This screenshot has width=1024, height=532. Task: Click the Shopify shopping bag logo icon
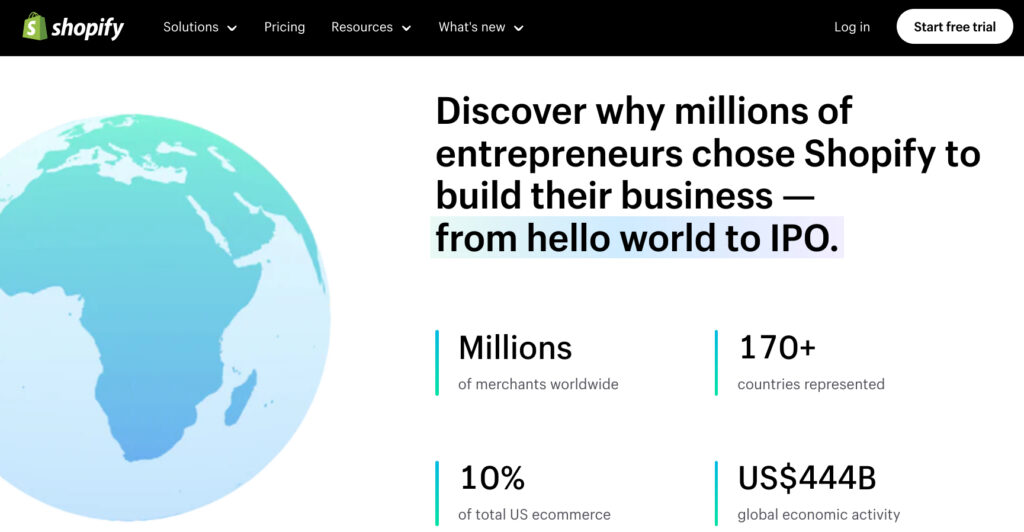[x=35, y=27]
